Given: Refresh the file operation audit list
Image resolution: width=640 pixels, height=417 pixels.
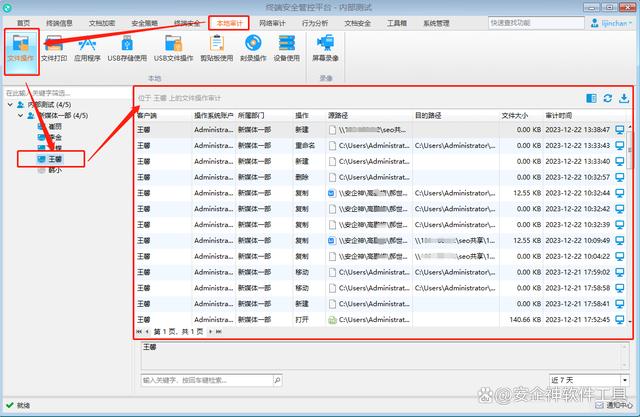Looking at the screenshot, I should (607, 98).
